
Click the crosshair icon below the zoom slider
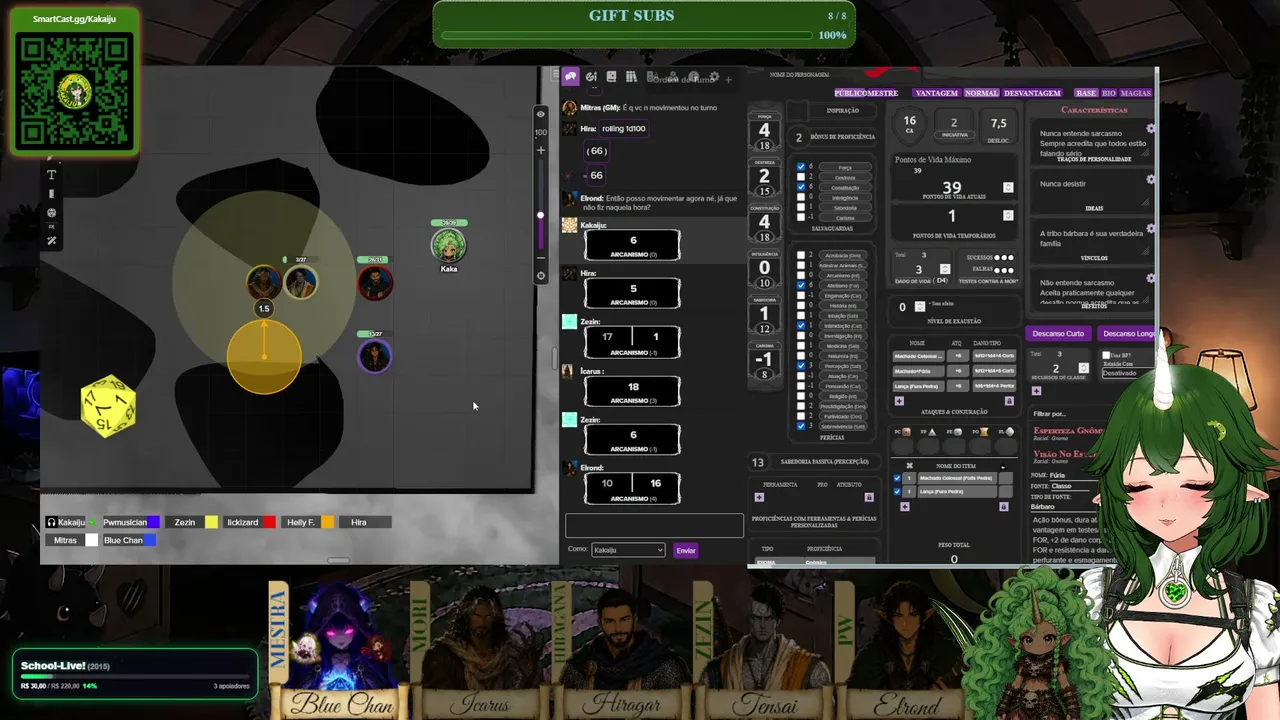[541, 275]
